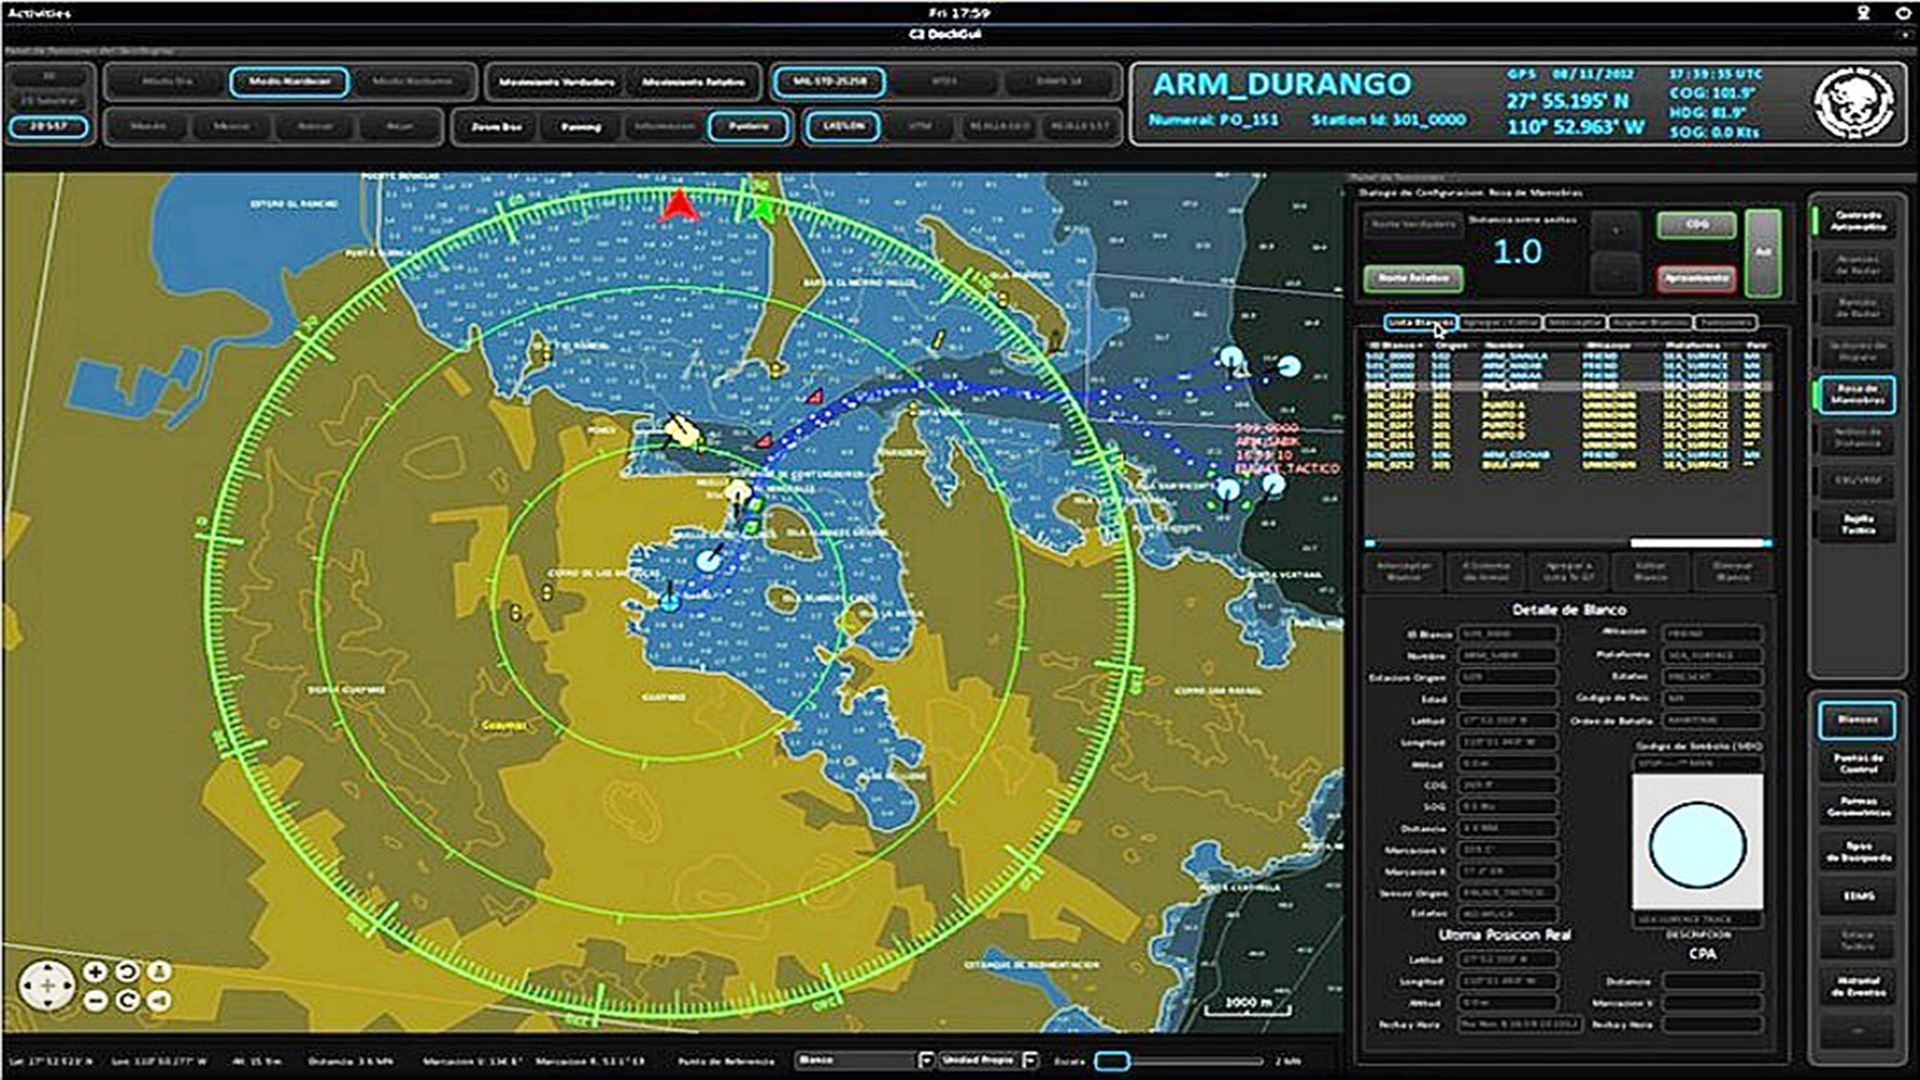Zoom in with the plus map icon
The image size is (1920, 1080).
click(x=95, y=971)
